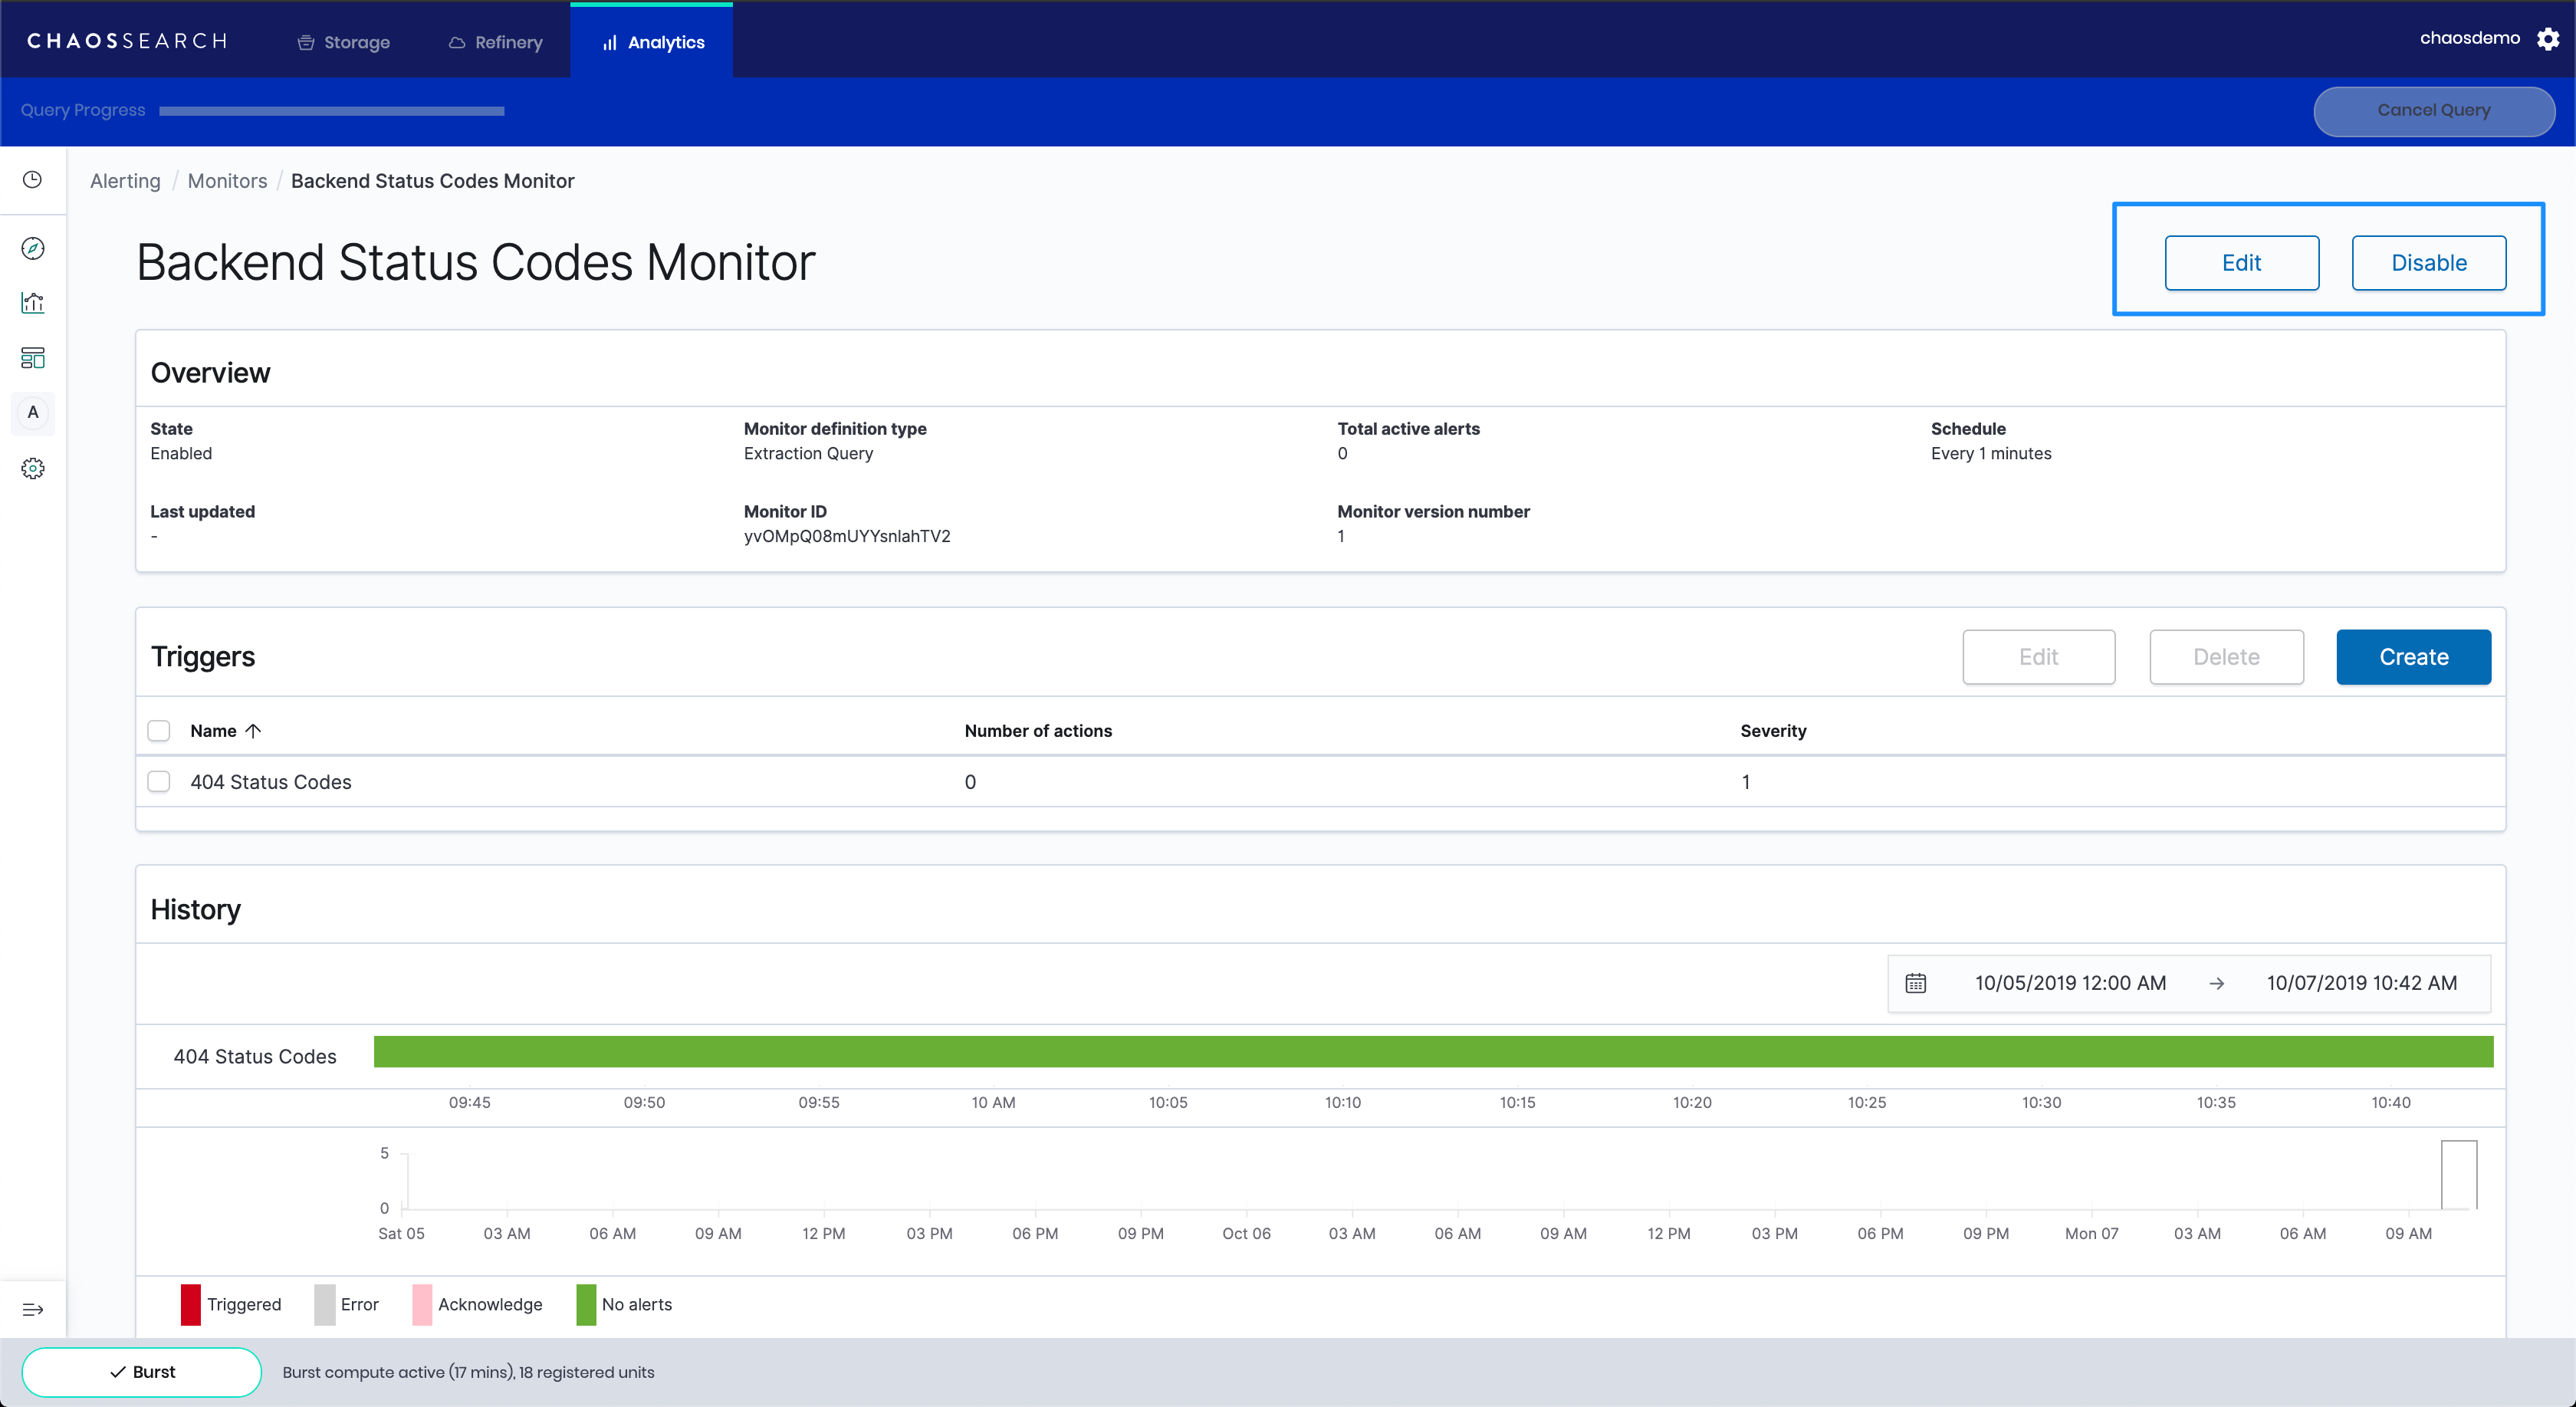This screenshot has width=2576, height=1407.
Task: Open start date 10/05/2019 12:00 AM picker
Action: click(2070, 983)
